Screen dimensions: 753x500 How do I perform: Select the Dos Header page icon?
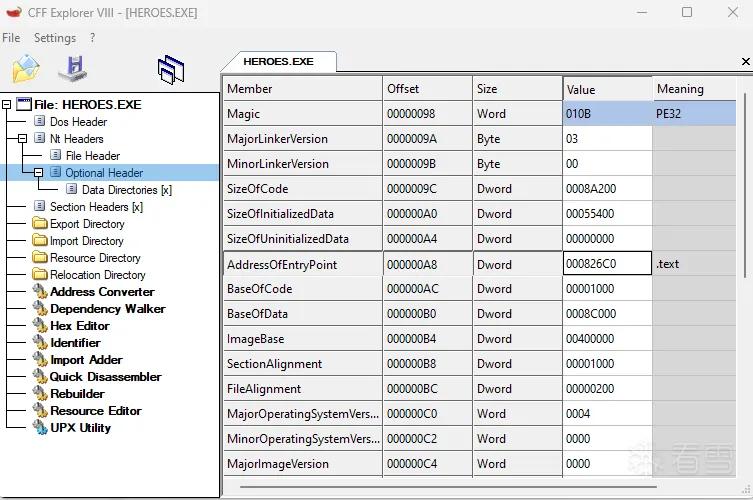tap(40, 121)
